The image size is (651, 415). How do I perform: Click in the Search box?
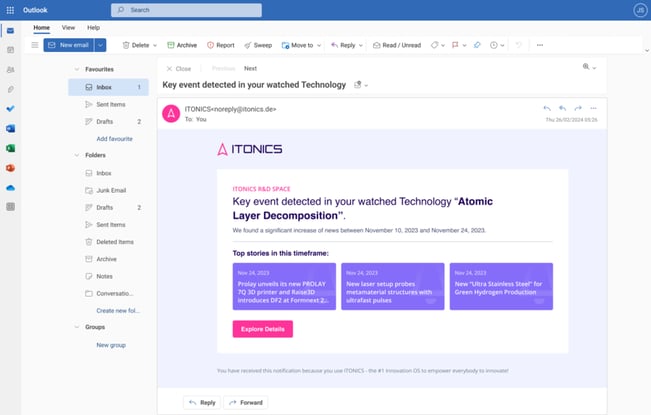pyautogui.click(x=186, y=10)
